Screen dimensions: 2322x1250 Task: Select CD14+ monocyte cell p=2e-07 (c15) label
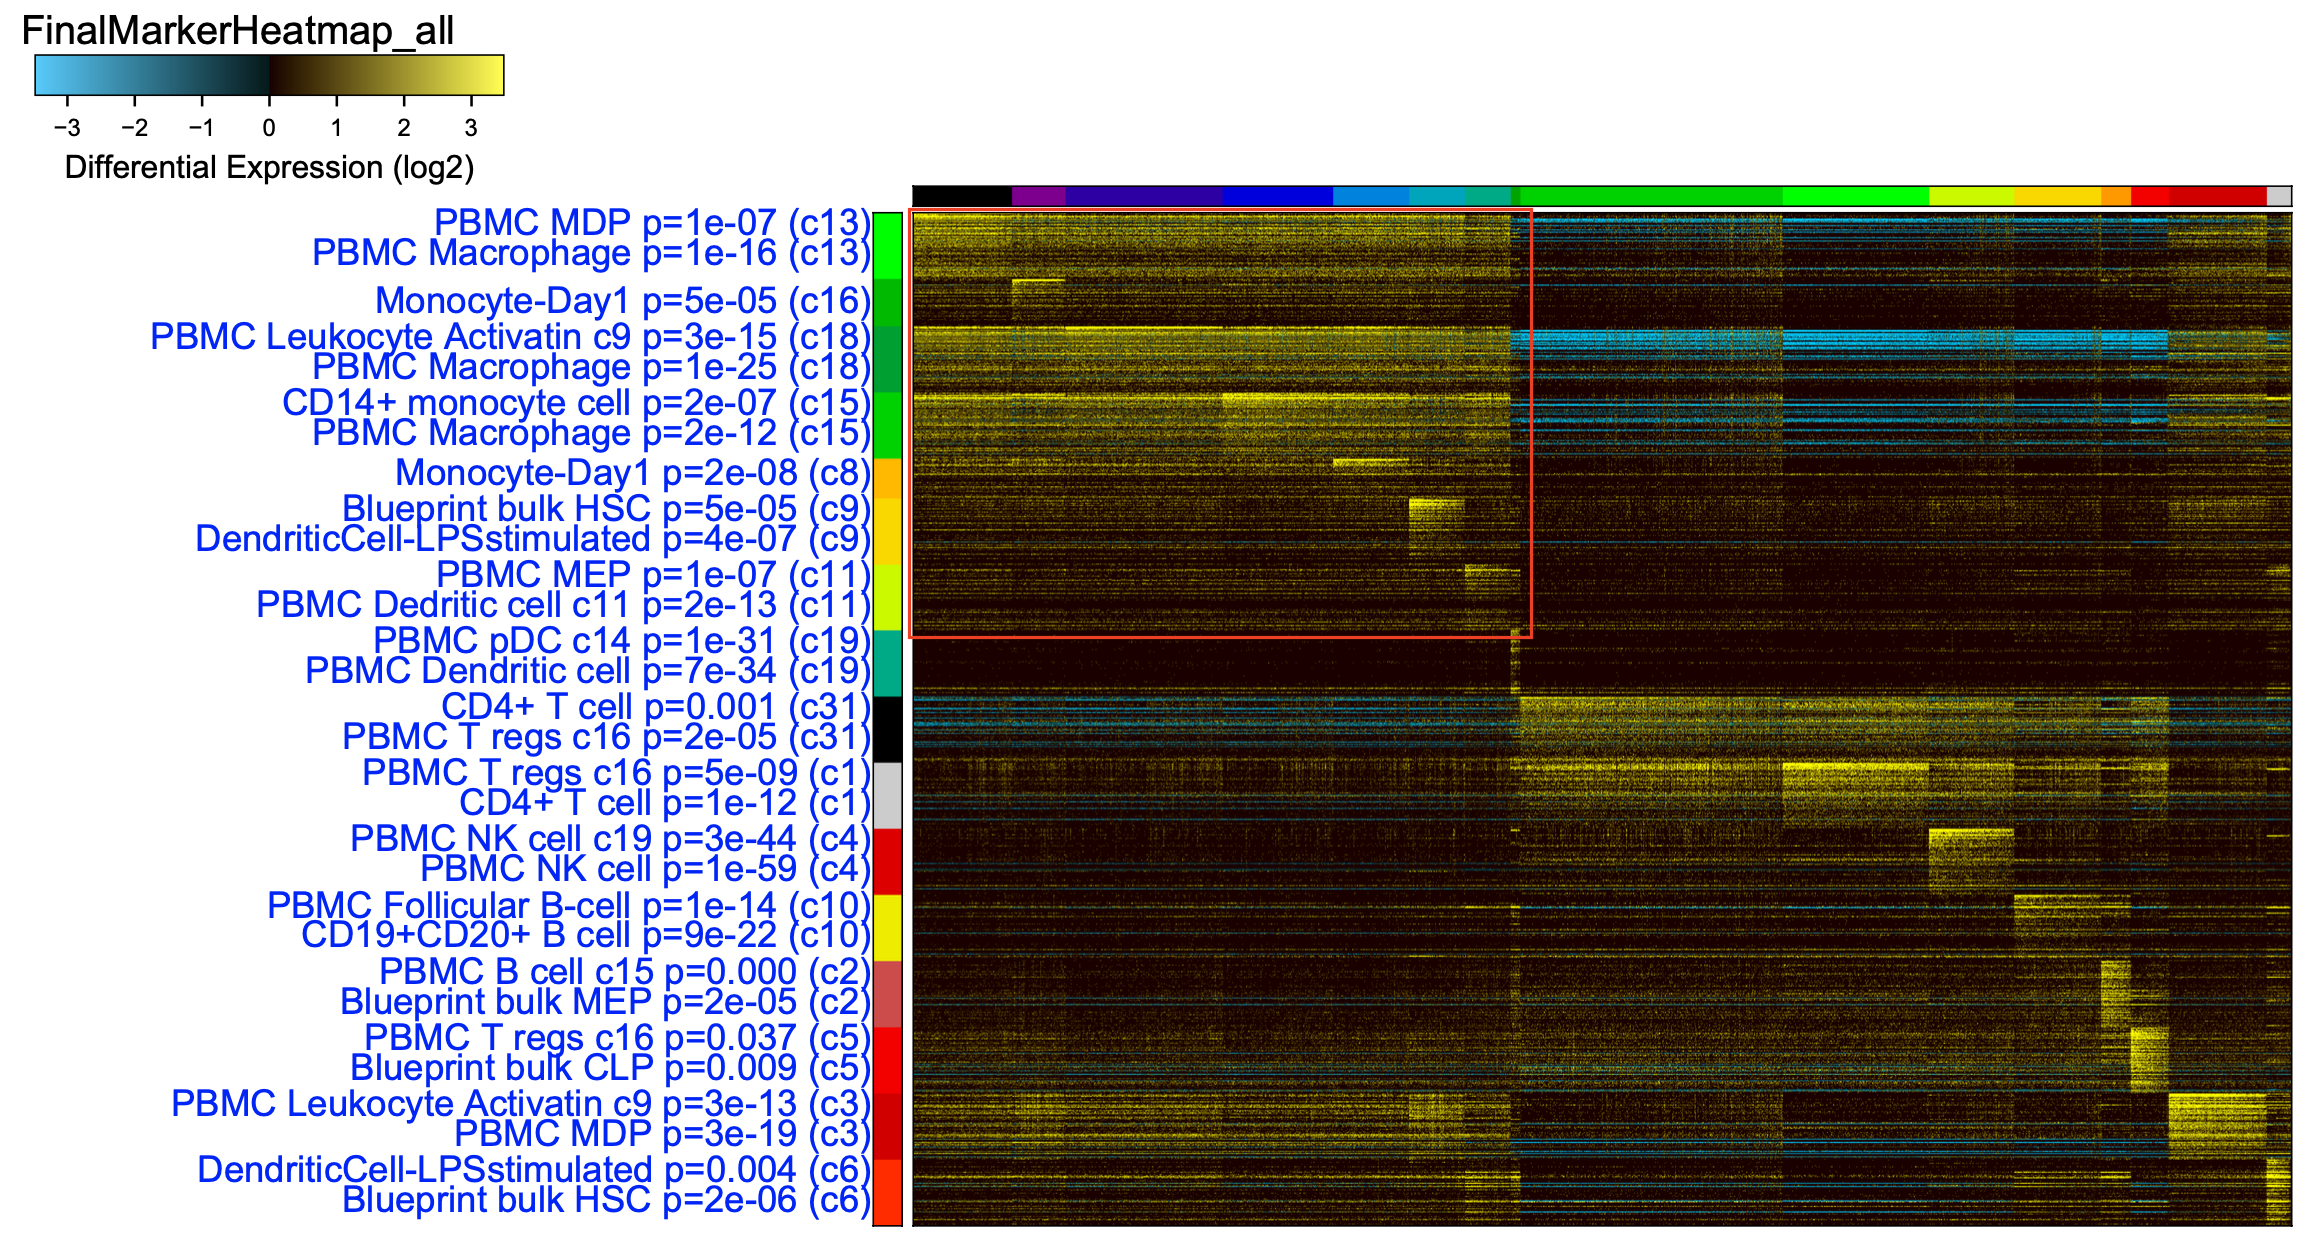coord(576,402)
